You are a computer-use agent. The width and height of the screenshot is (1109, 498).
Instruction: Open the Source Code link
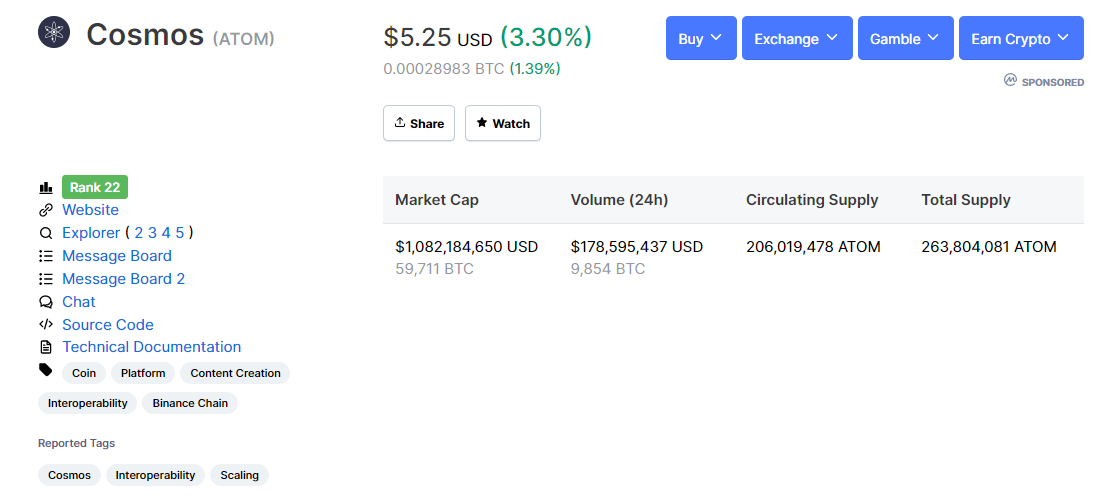[108, 325]
